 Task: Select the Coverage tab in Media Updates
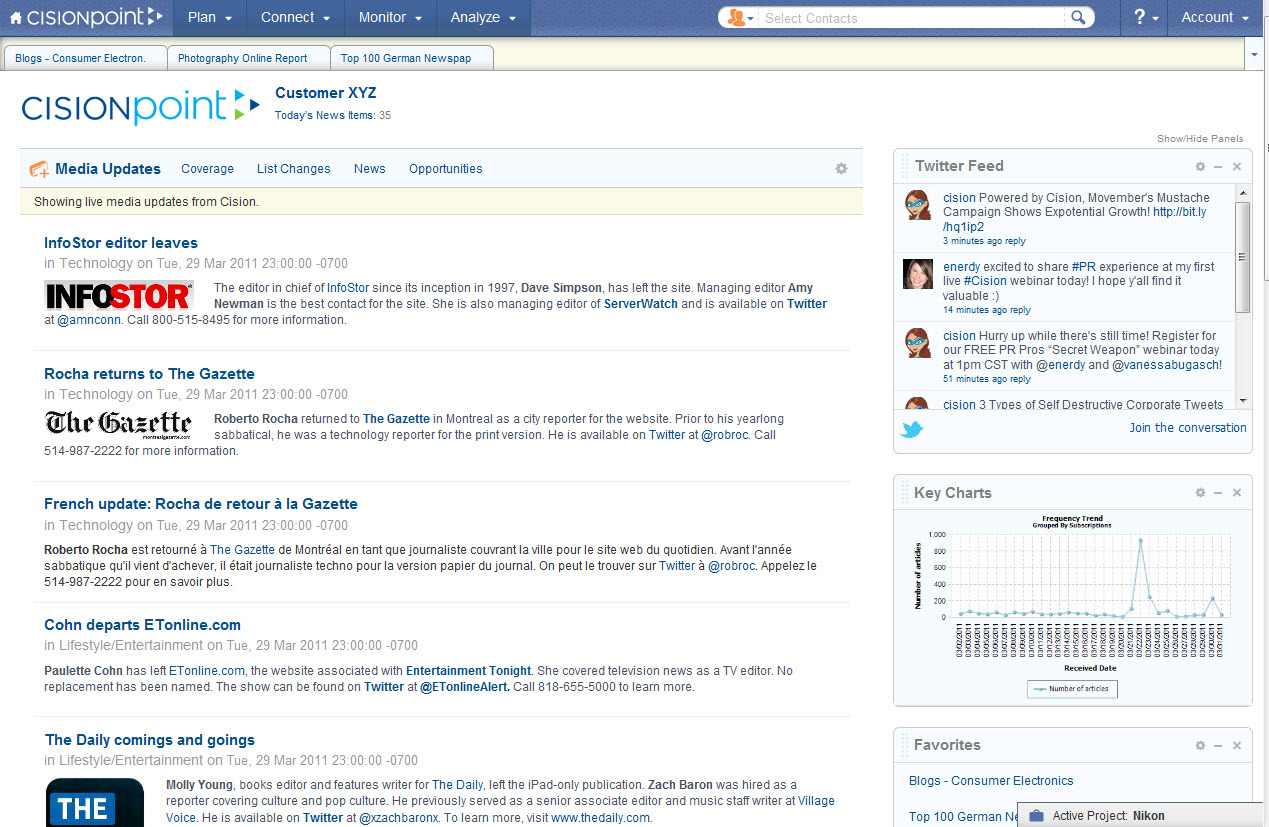point(207,168)
